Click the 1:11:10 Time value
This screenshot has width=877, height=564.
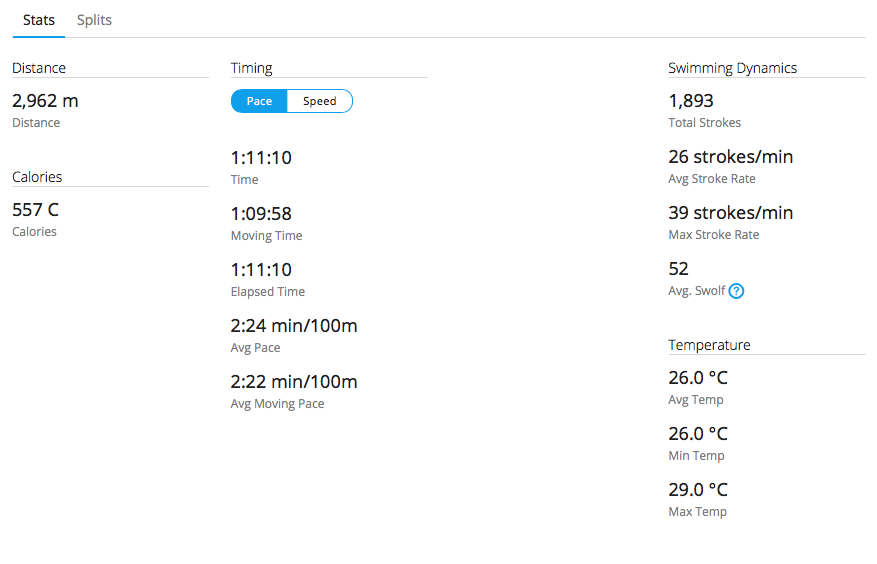(x=261, y=158)
